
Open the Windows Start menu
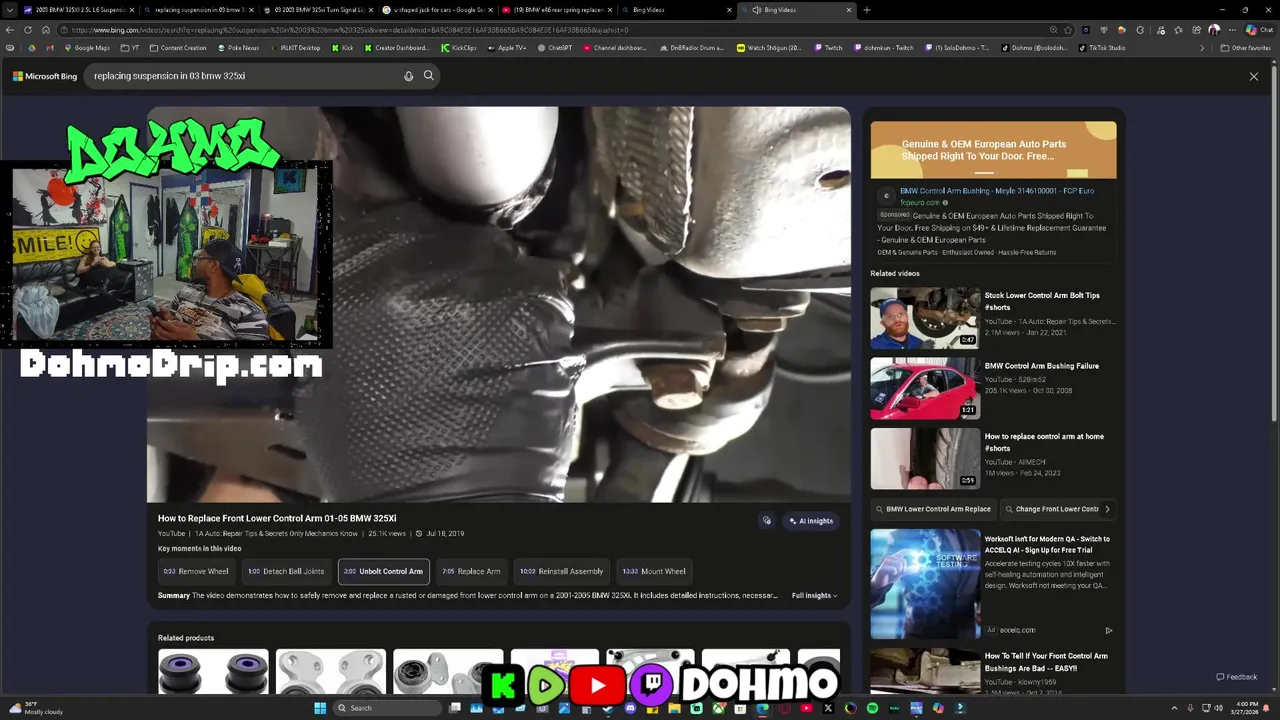(320, 708)
